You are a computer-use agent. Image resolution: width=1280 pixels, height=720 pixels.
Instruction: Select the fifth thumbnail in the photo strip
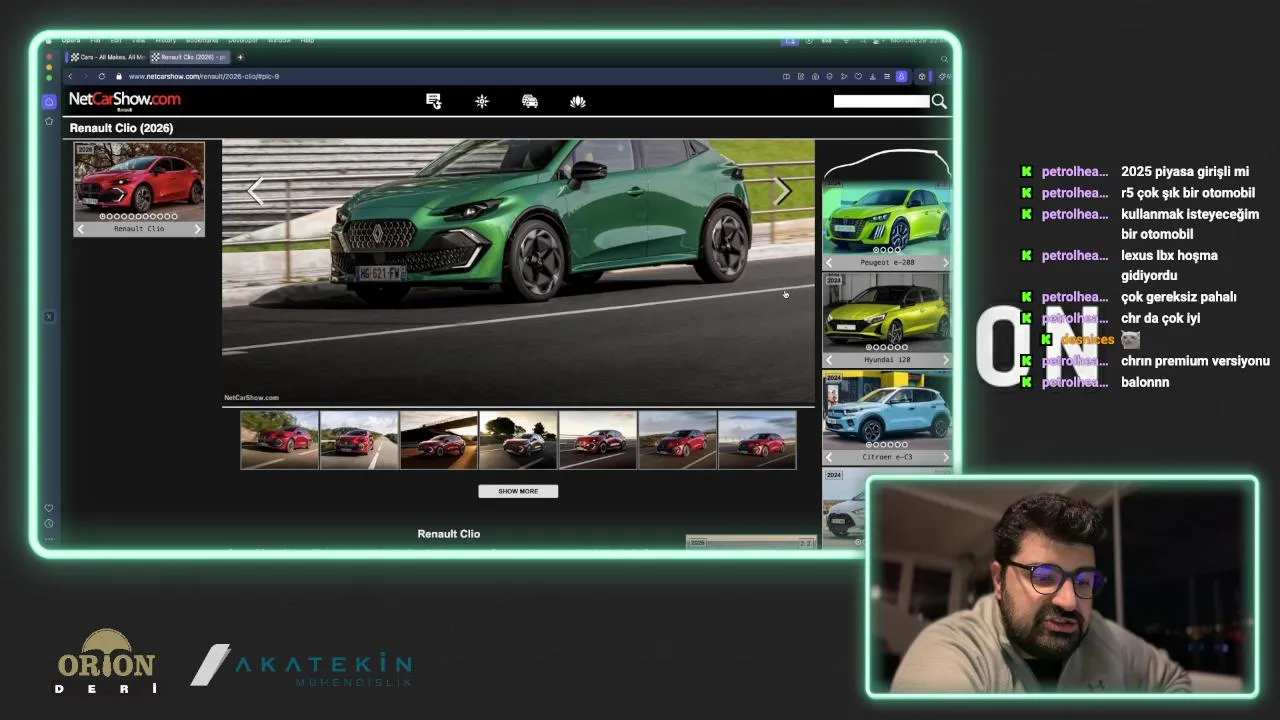point(598,440)
